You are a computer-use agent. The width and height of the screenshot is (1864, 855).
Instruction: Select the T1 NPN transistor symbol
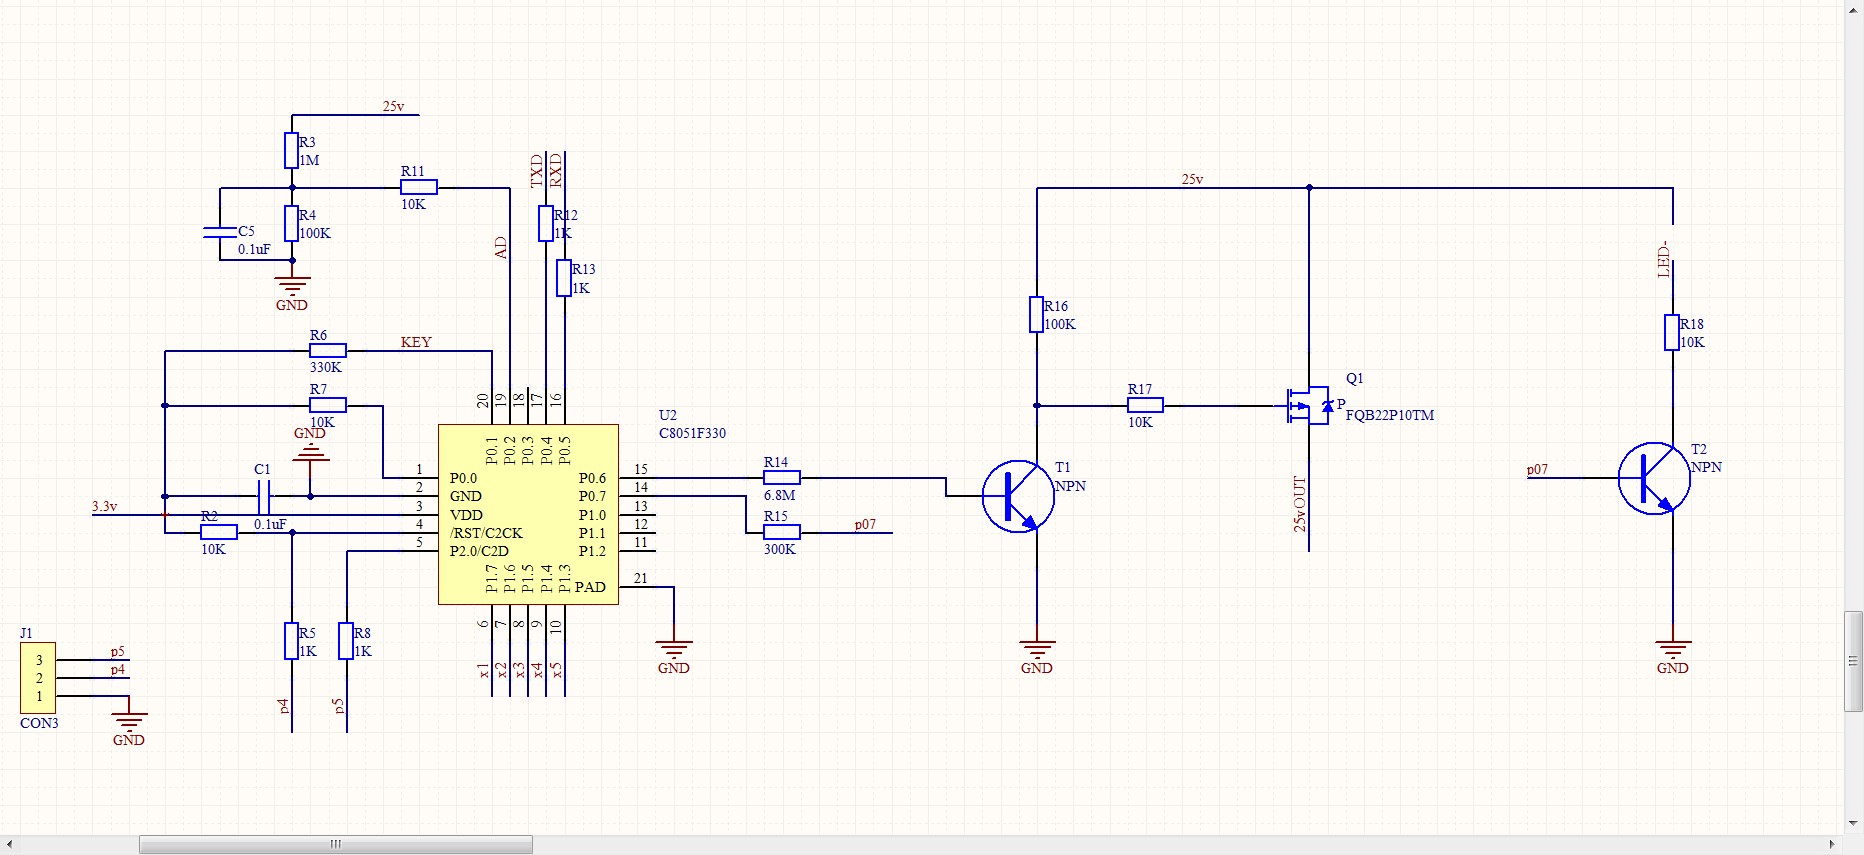pyautogui.click(x=1018, y=496)
